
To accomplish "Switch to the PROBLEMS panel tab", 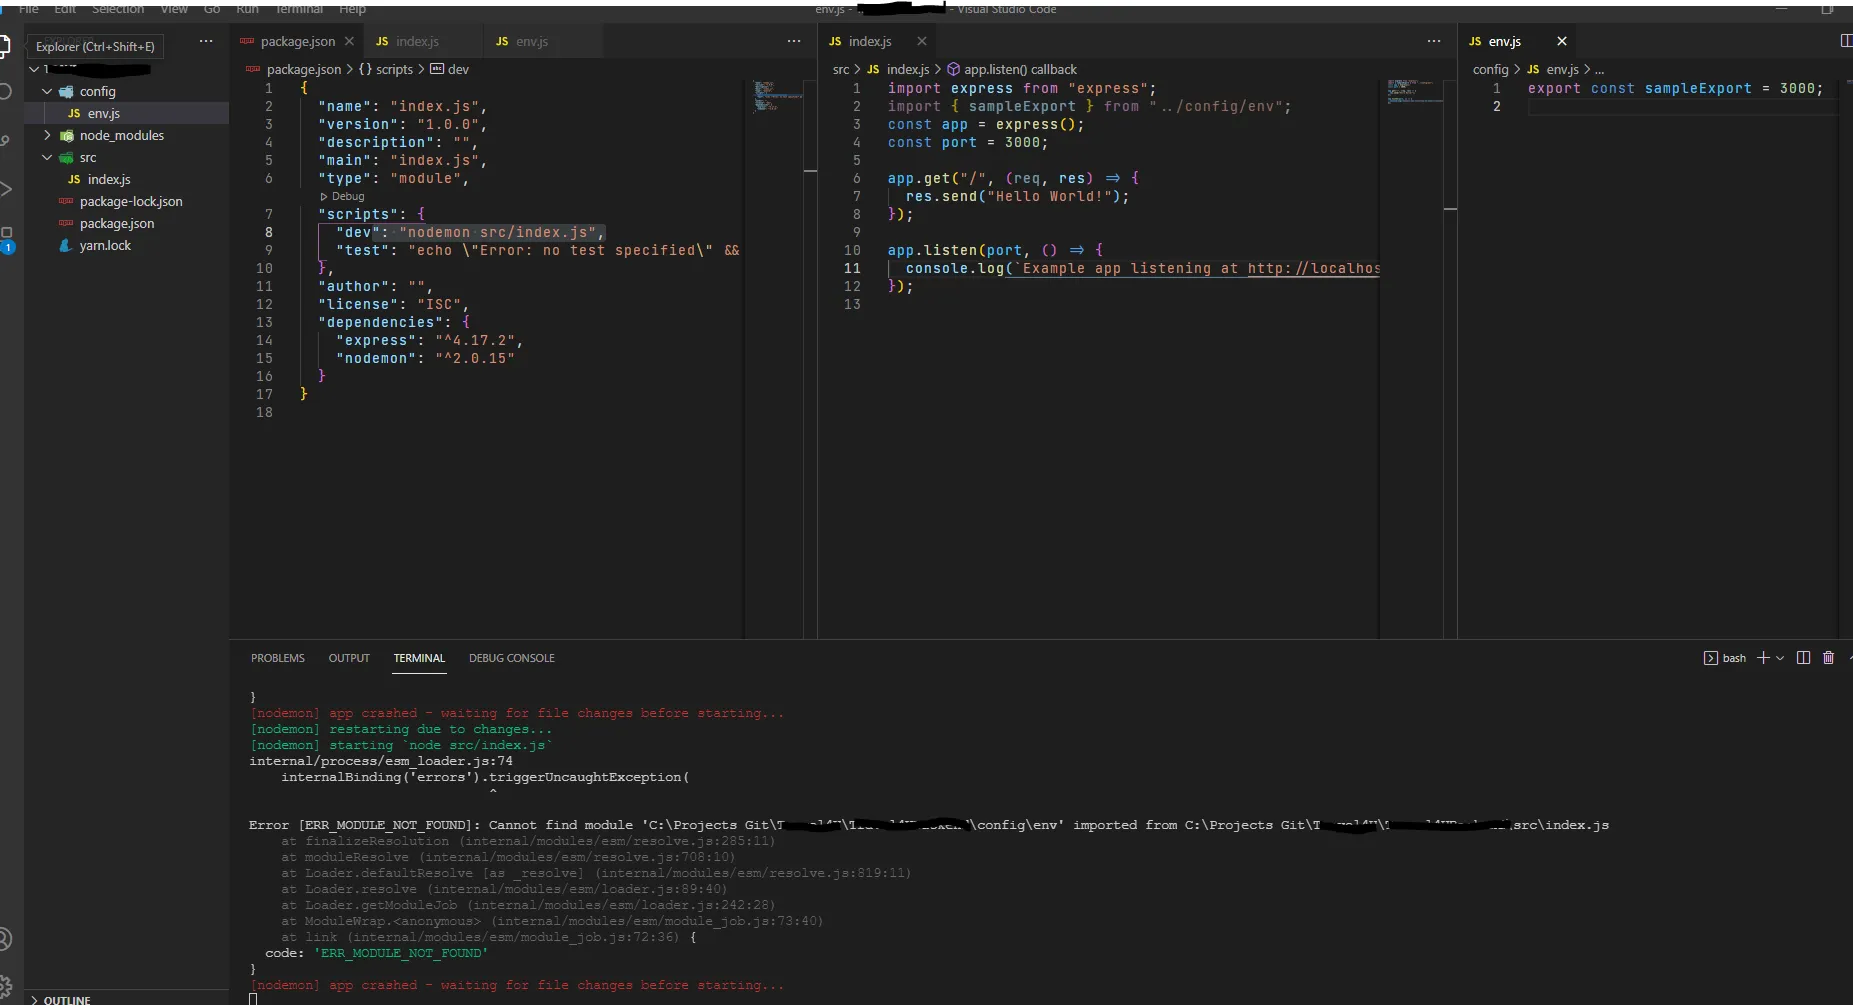I will click(277, 658).
